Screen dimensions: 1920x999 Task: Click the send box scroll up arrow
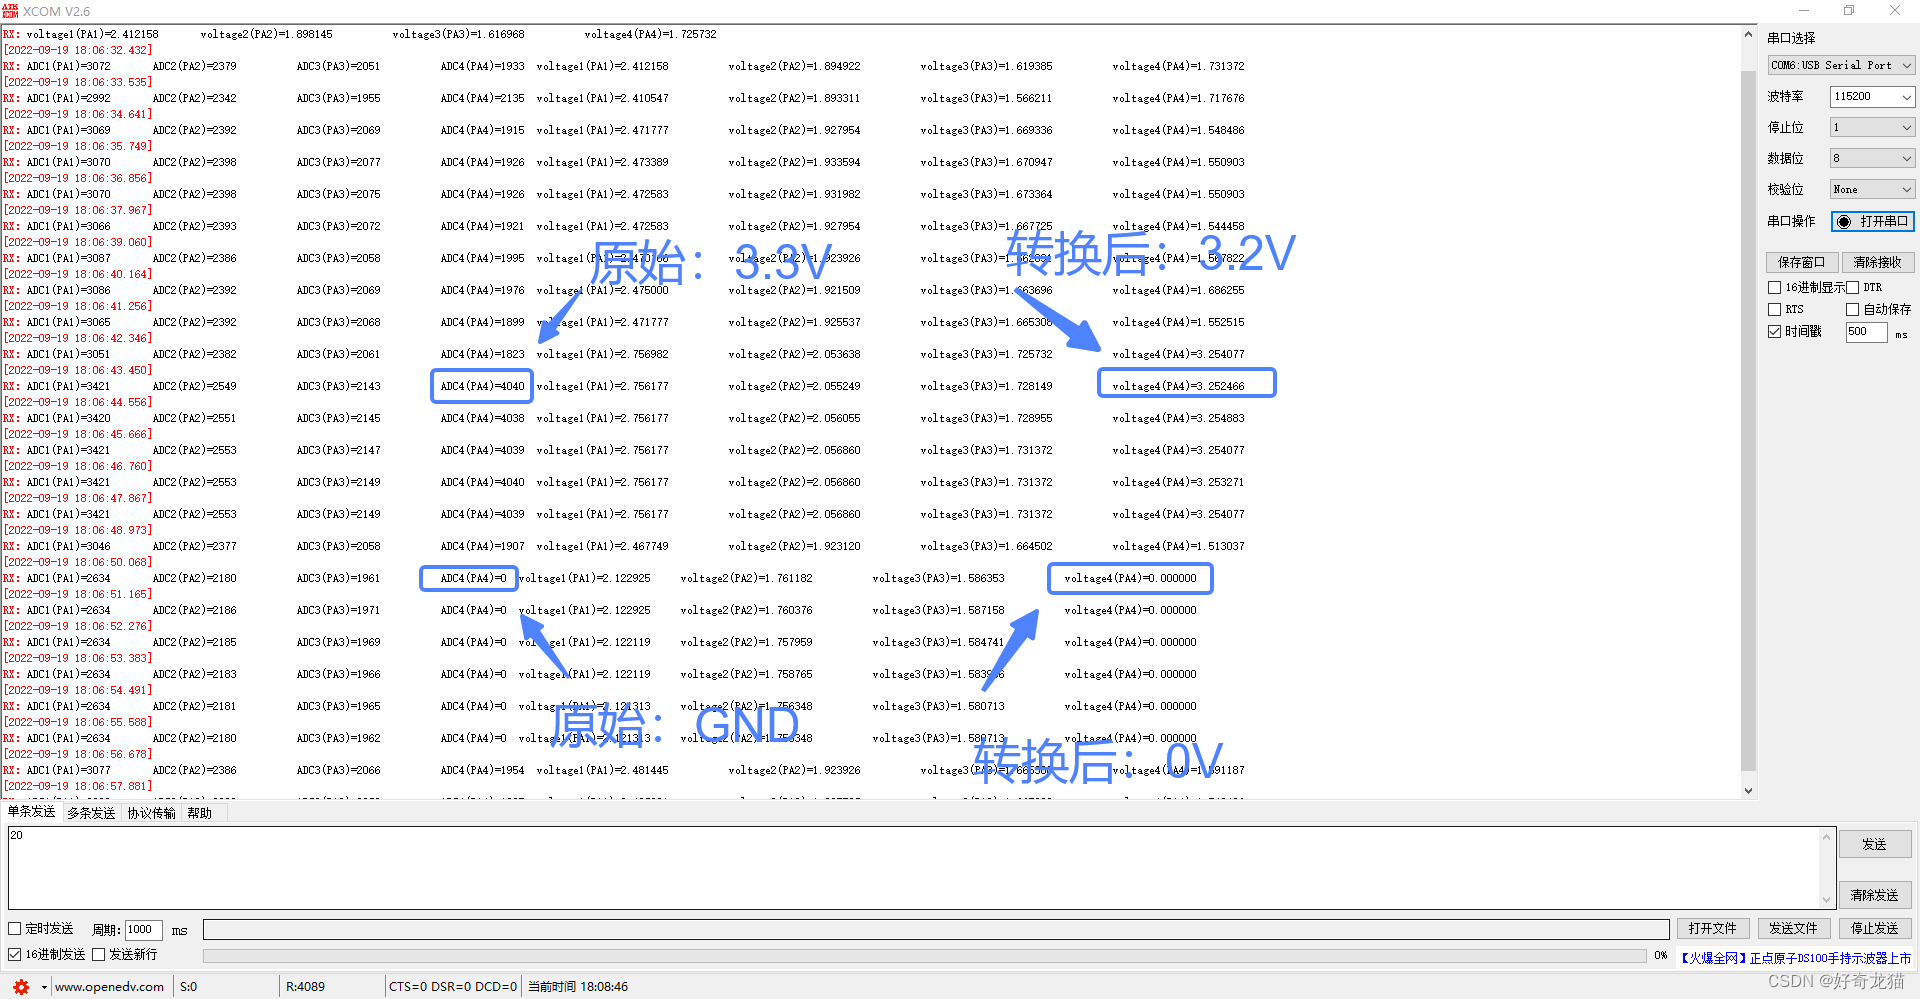1827,836
